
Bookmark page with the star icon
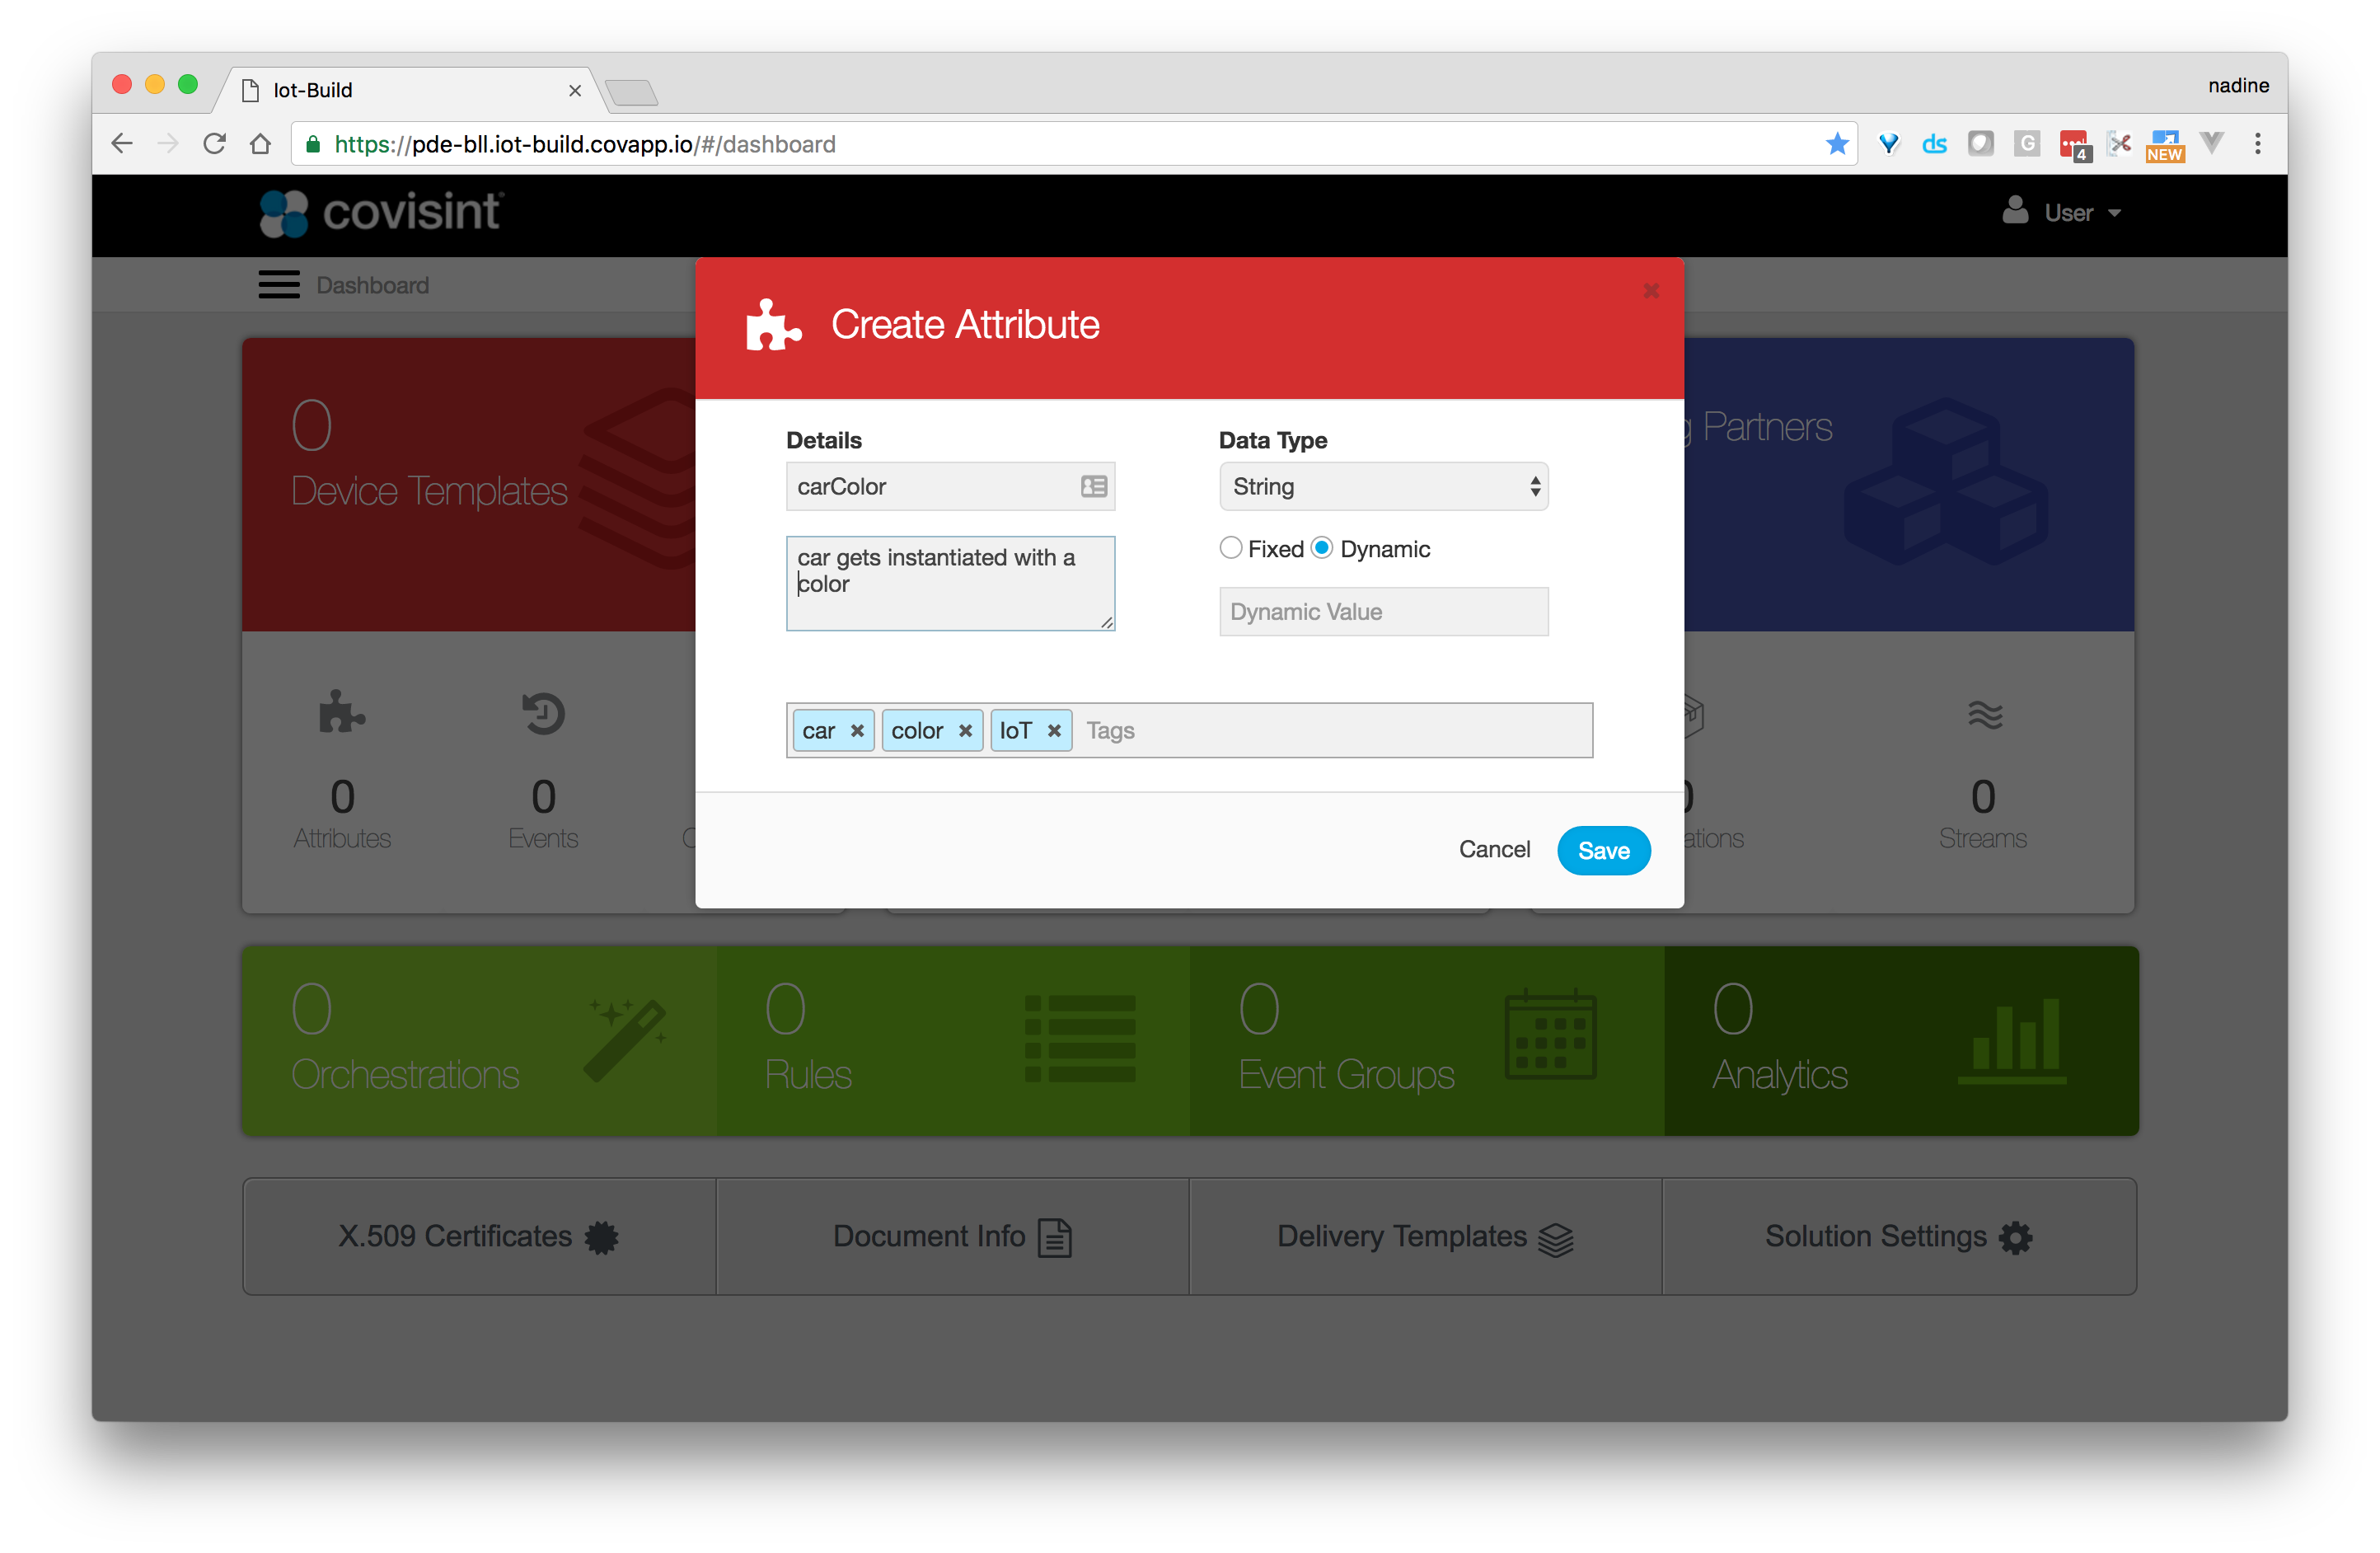tap(1836, 144)
